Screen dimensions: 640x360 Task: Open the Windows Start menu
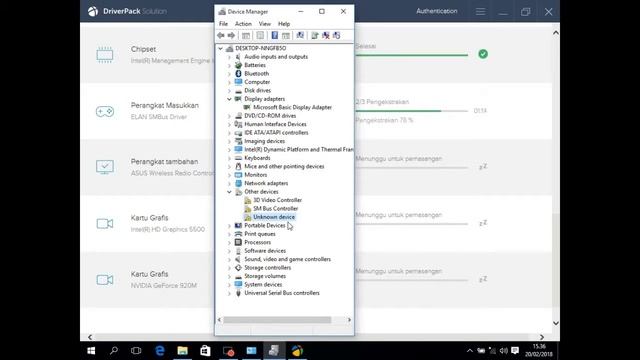(91, 351)
